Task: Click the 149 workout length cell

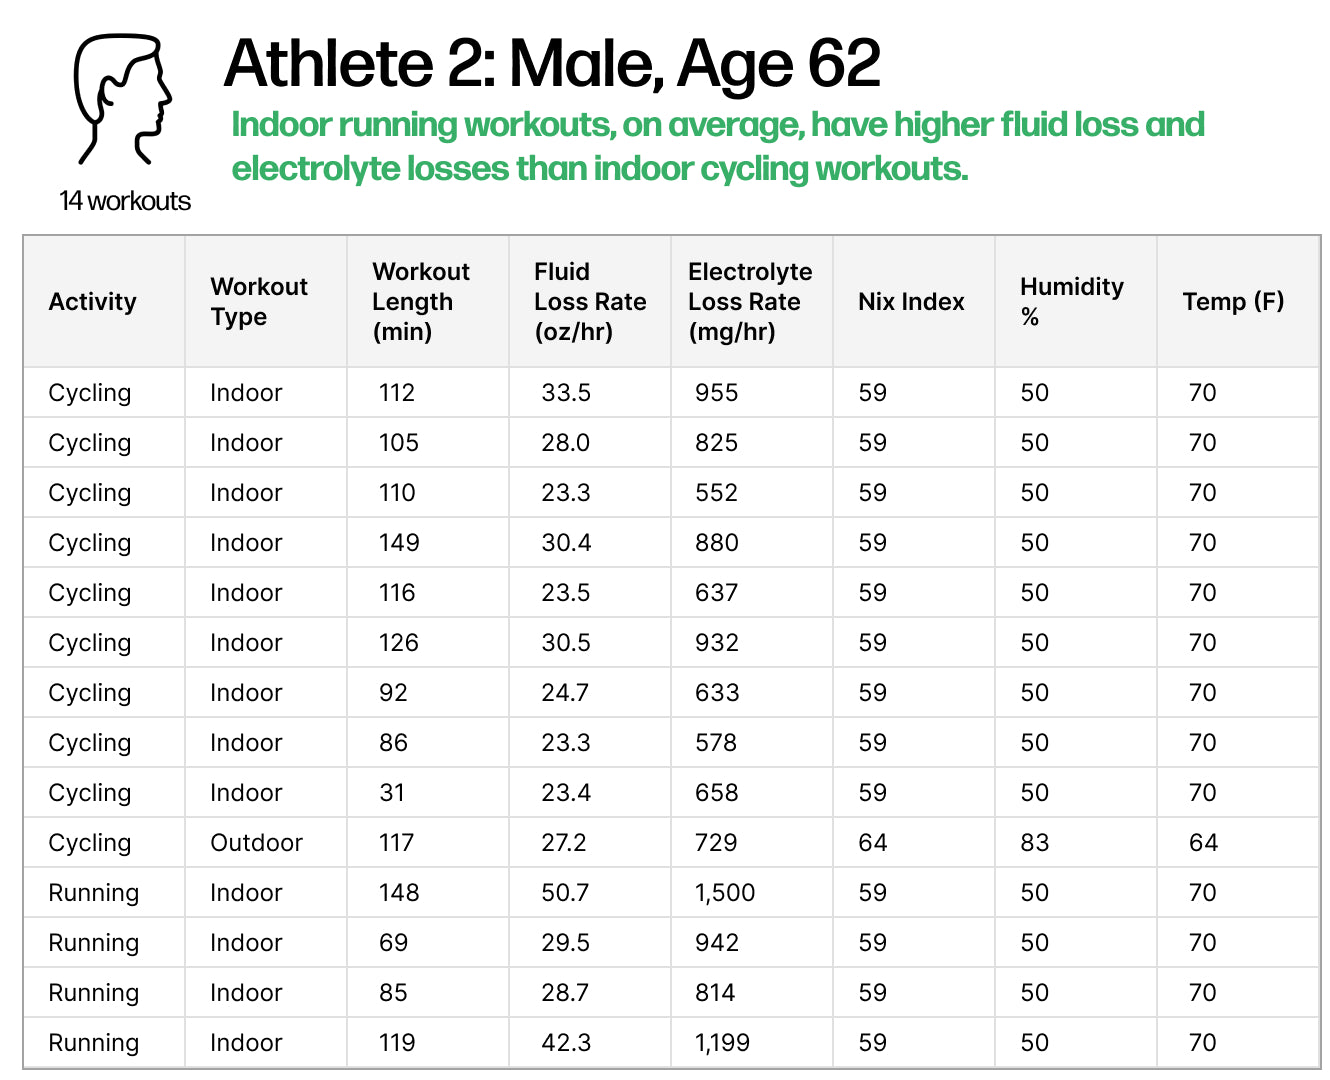Action: tap(399, 543)
